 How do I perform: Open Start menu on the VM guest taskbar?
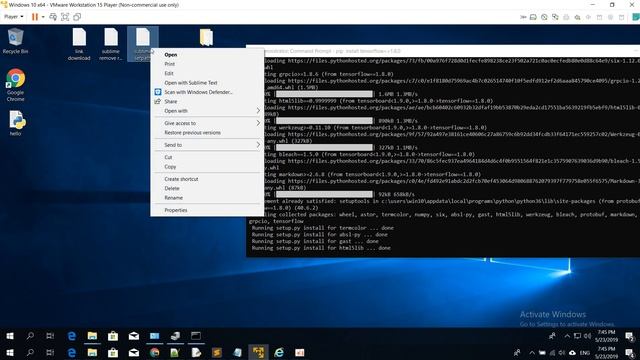coord(10,336)
